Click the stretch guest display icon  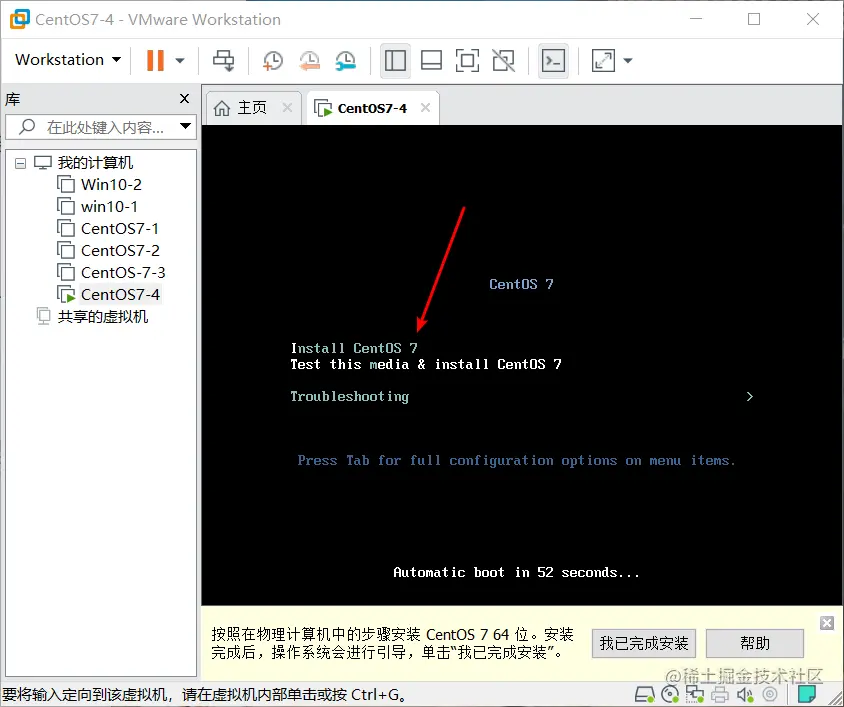pyautogui.click(x=603, y=60)
